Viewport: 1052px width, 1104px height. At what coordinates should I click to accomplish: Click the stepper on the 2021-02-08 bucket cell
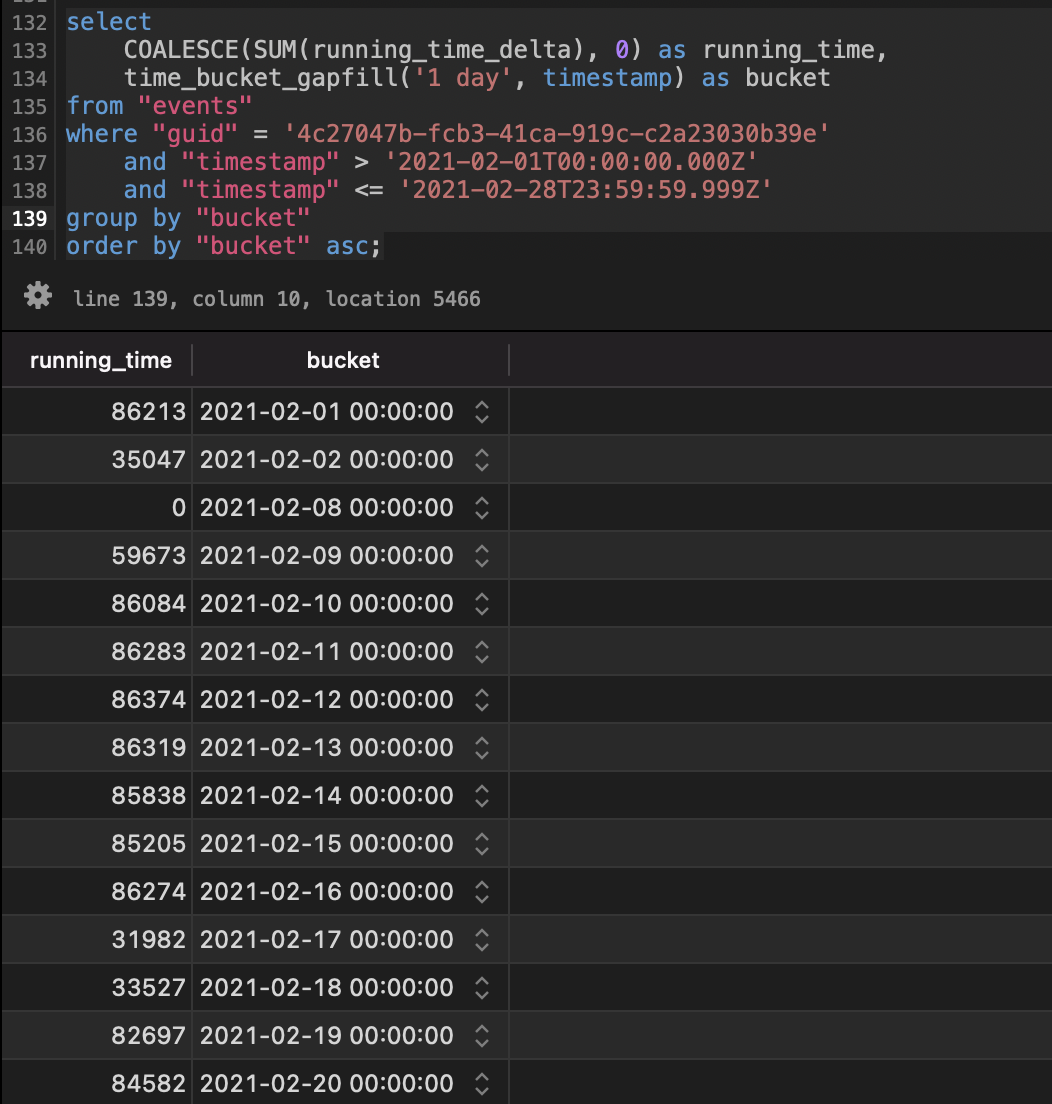[481, 507]
